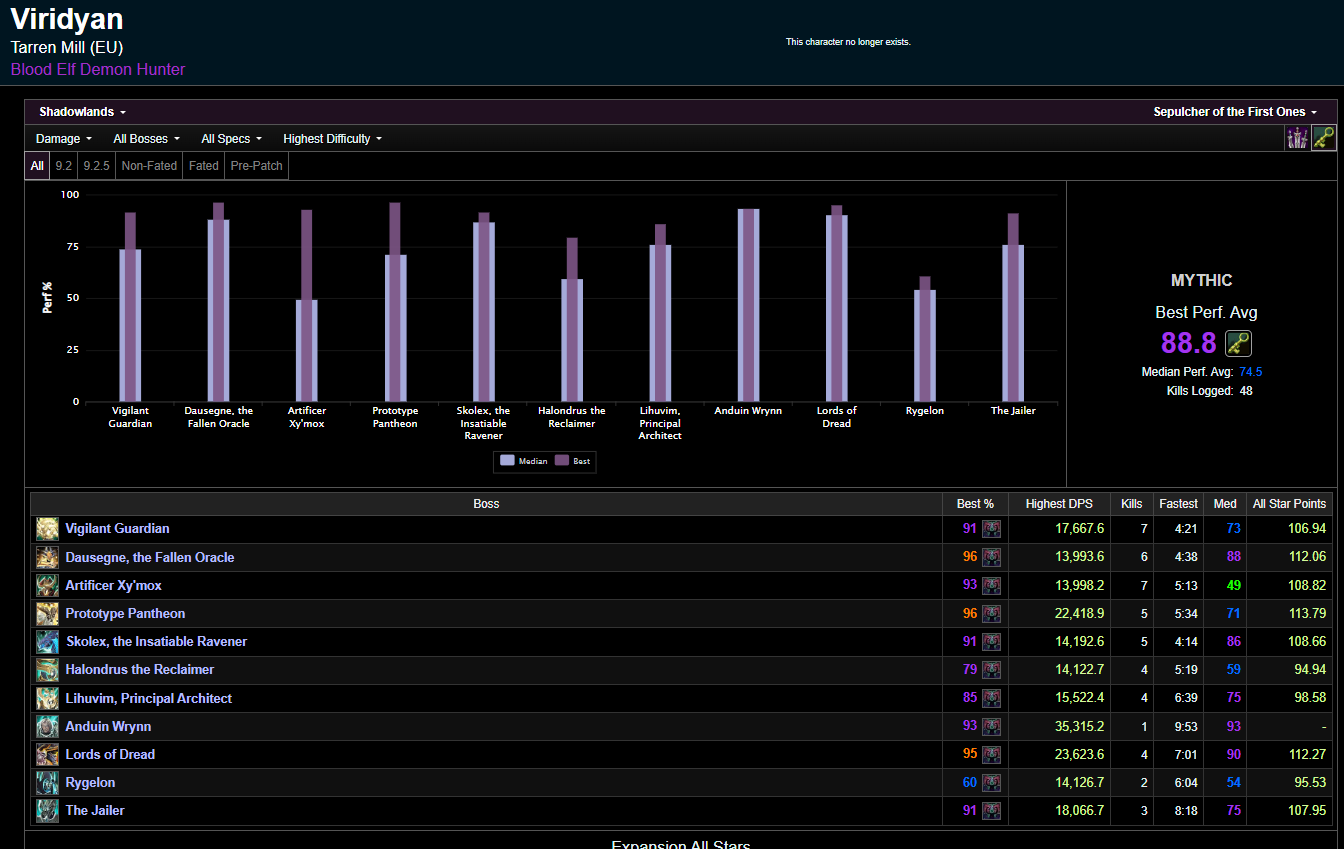Image resolution: width=1344 pixels, height=849 pixels.
Task: Click the Rygelon boss portrait icon
Action: pyautogui.click(x=47, y=782)
